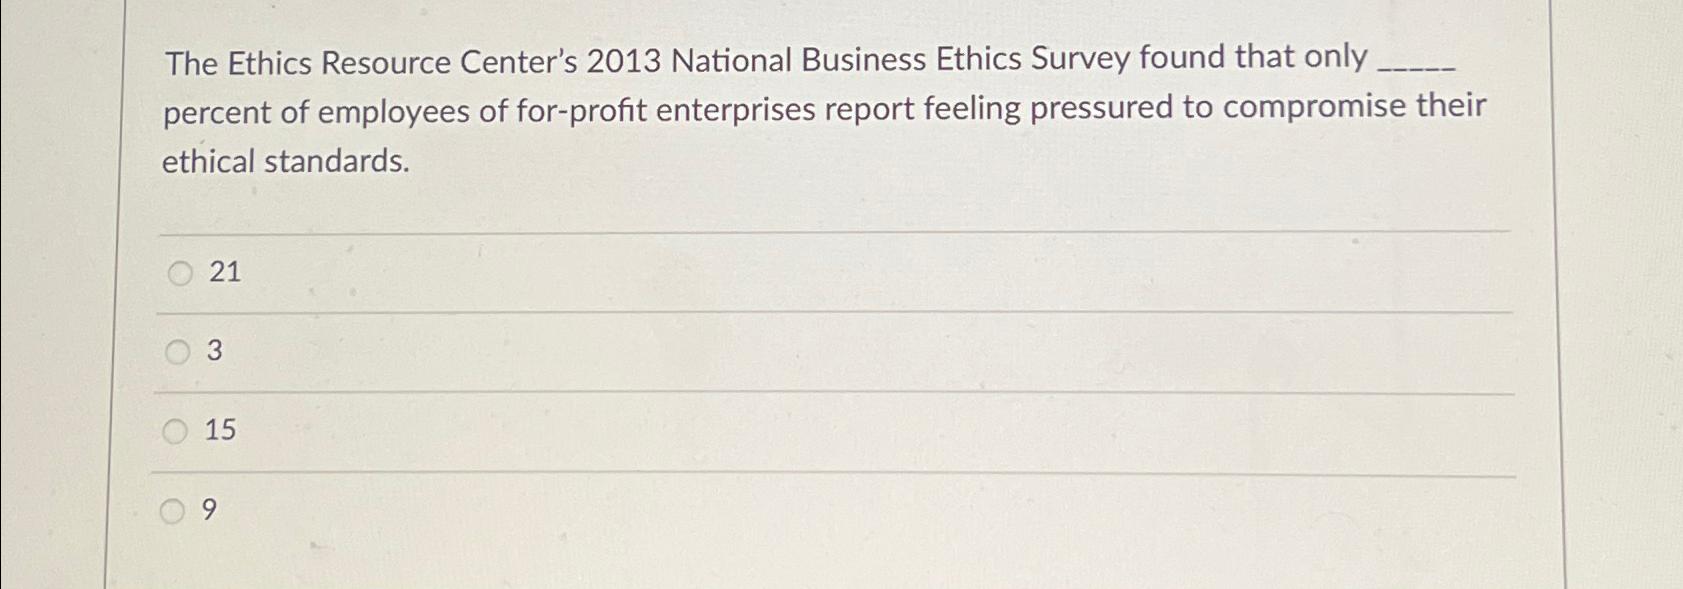Click the word "employees" in the question
1683x589 pixels.
(x=394, y=112)
